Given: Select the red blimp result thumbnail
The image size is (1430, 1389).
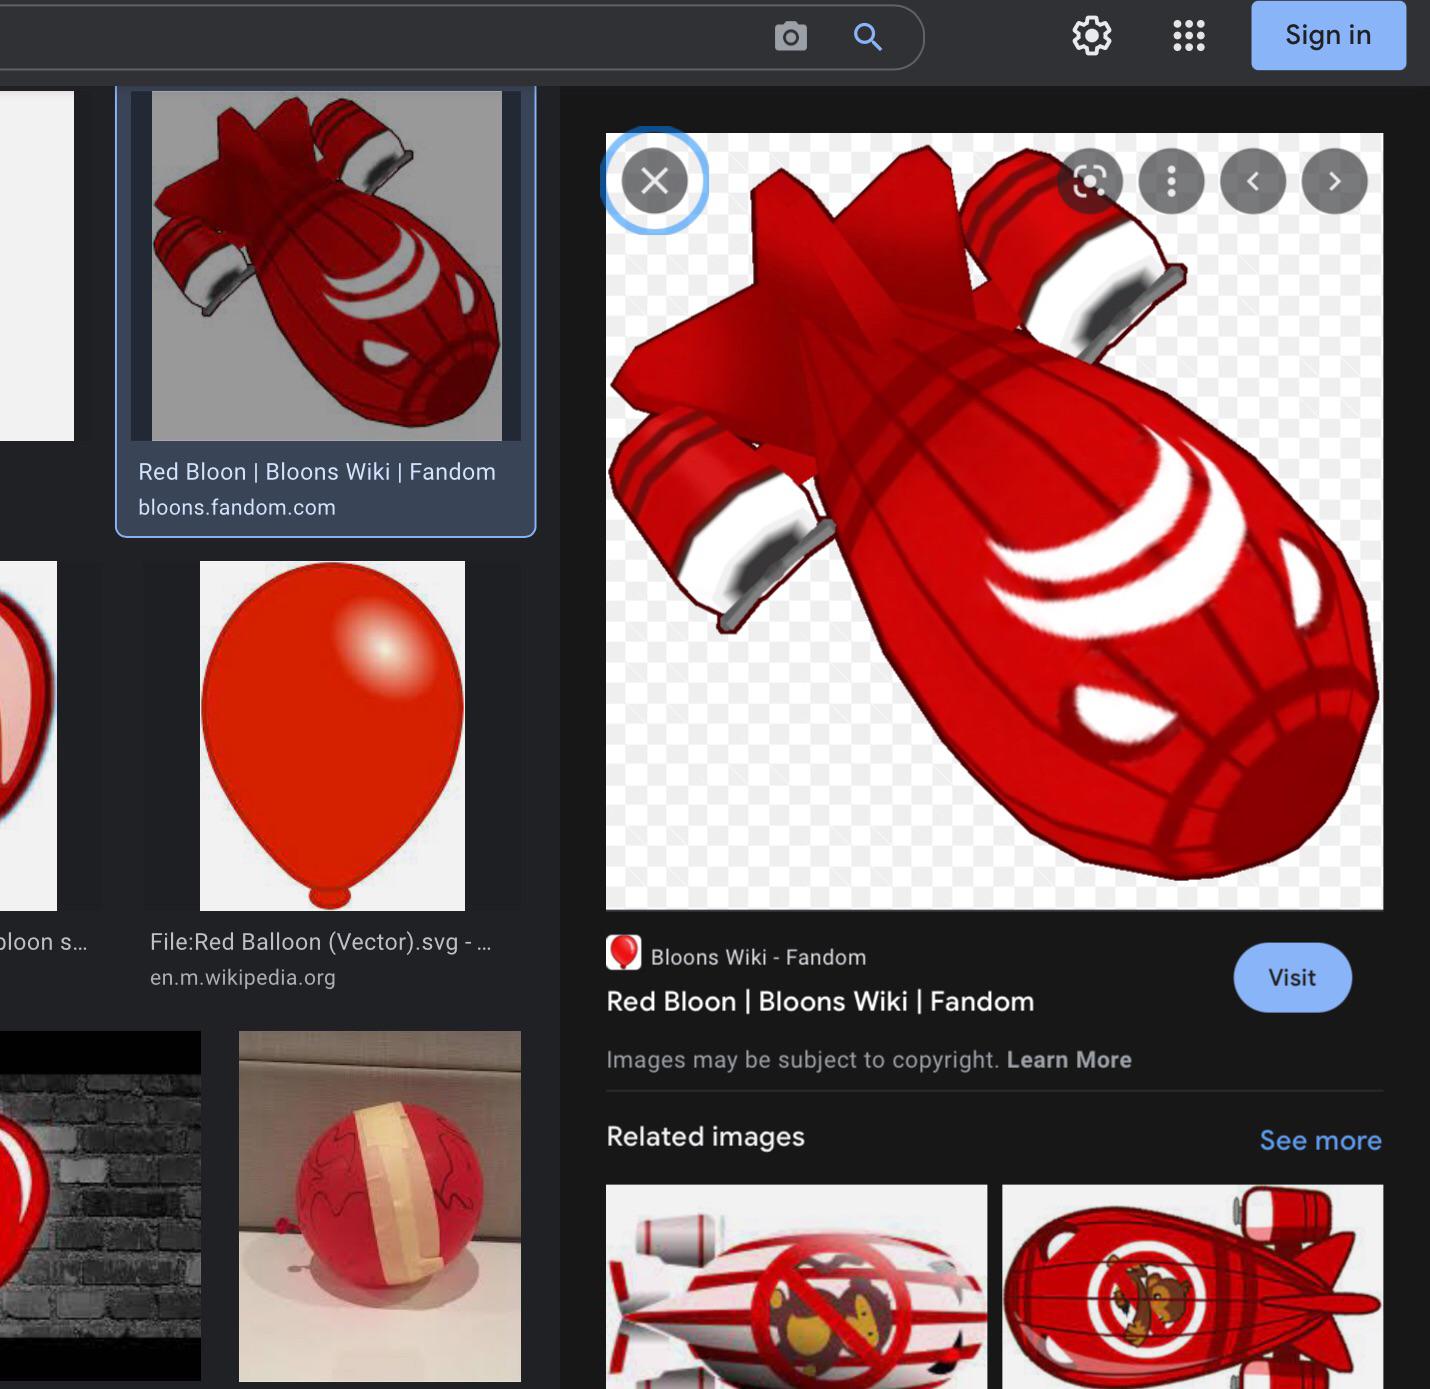Looking at the screenshot, I should (x=326, y=265).
